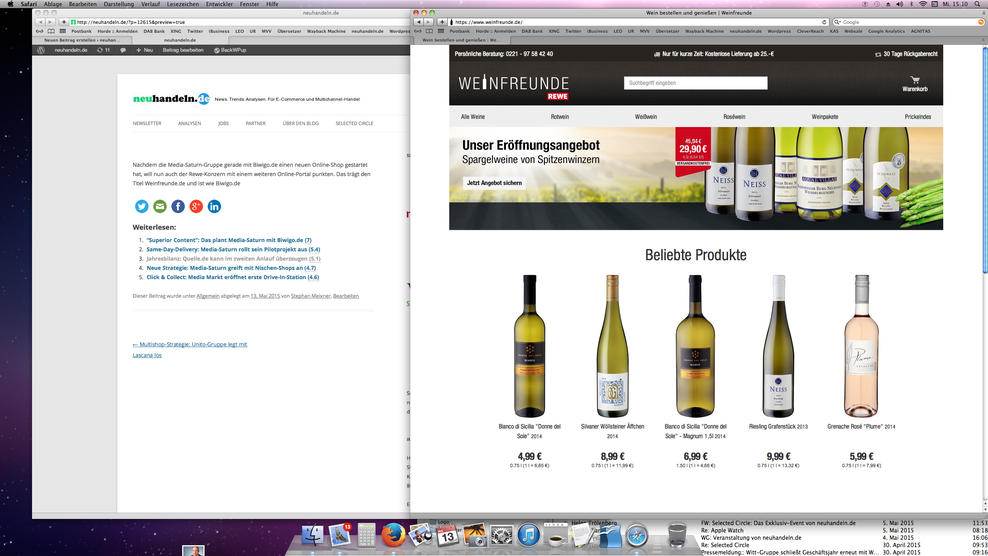This screenshot has height=556, width=988.
Task: Open comments bubble in admin bar
Action: click(123, 50)
